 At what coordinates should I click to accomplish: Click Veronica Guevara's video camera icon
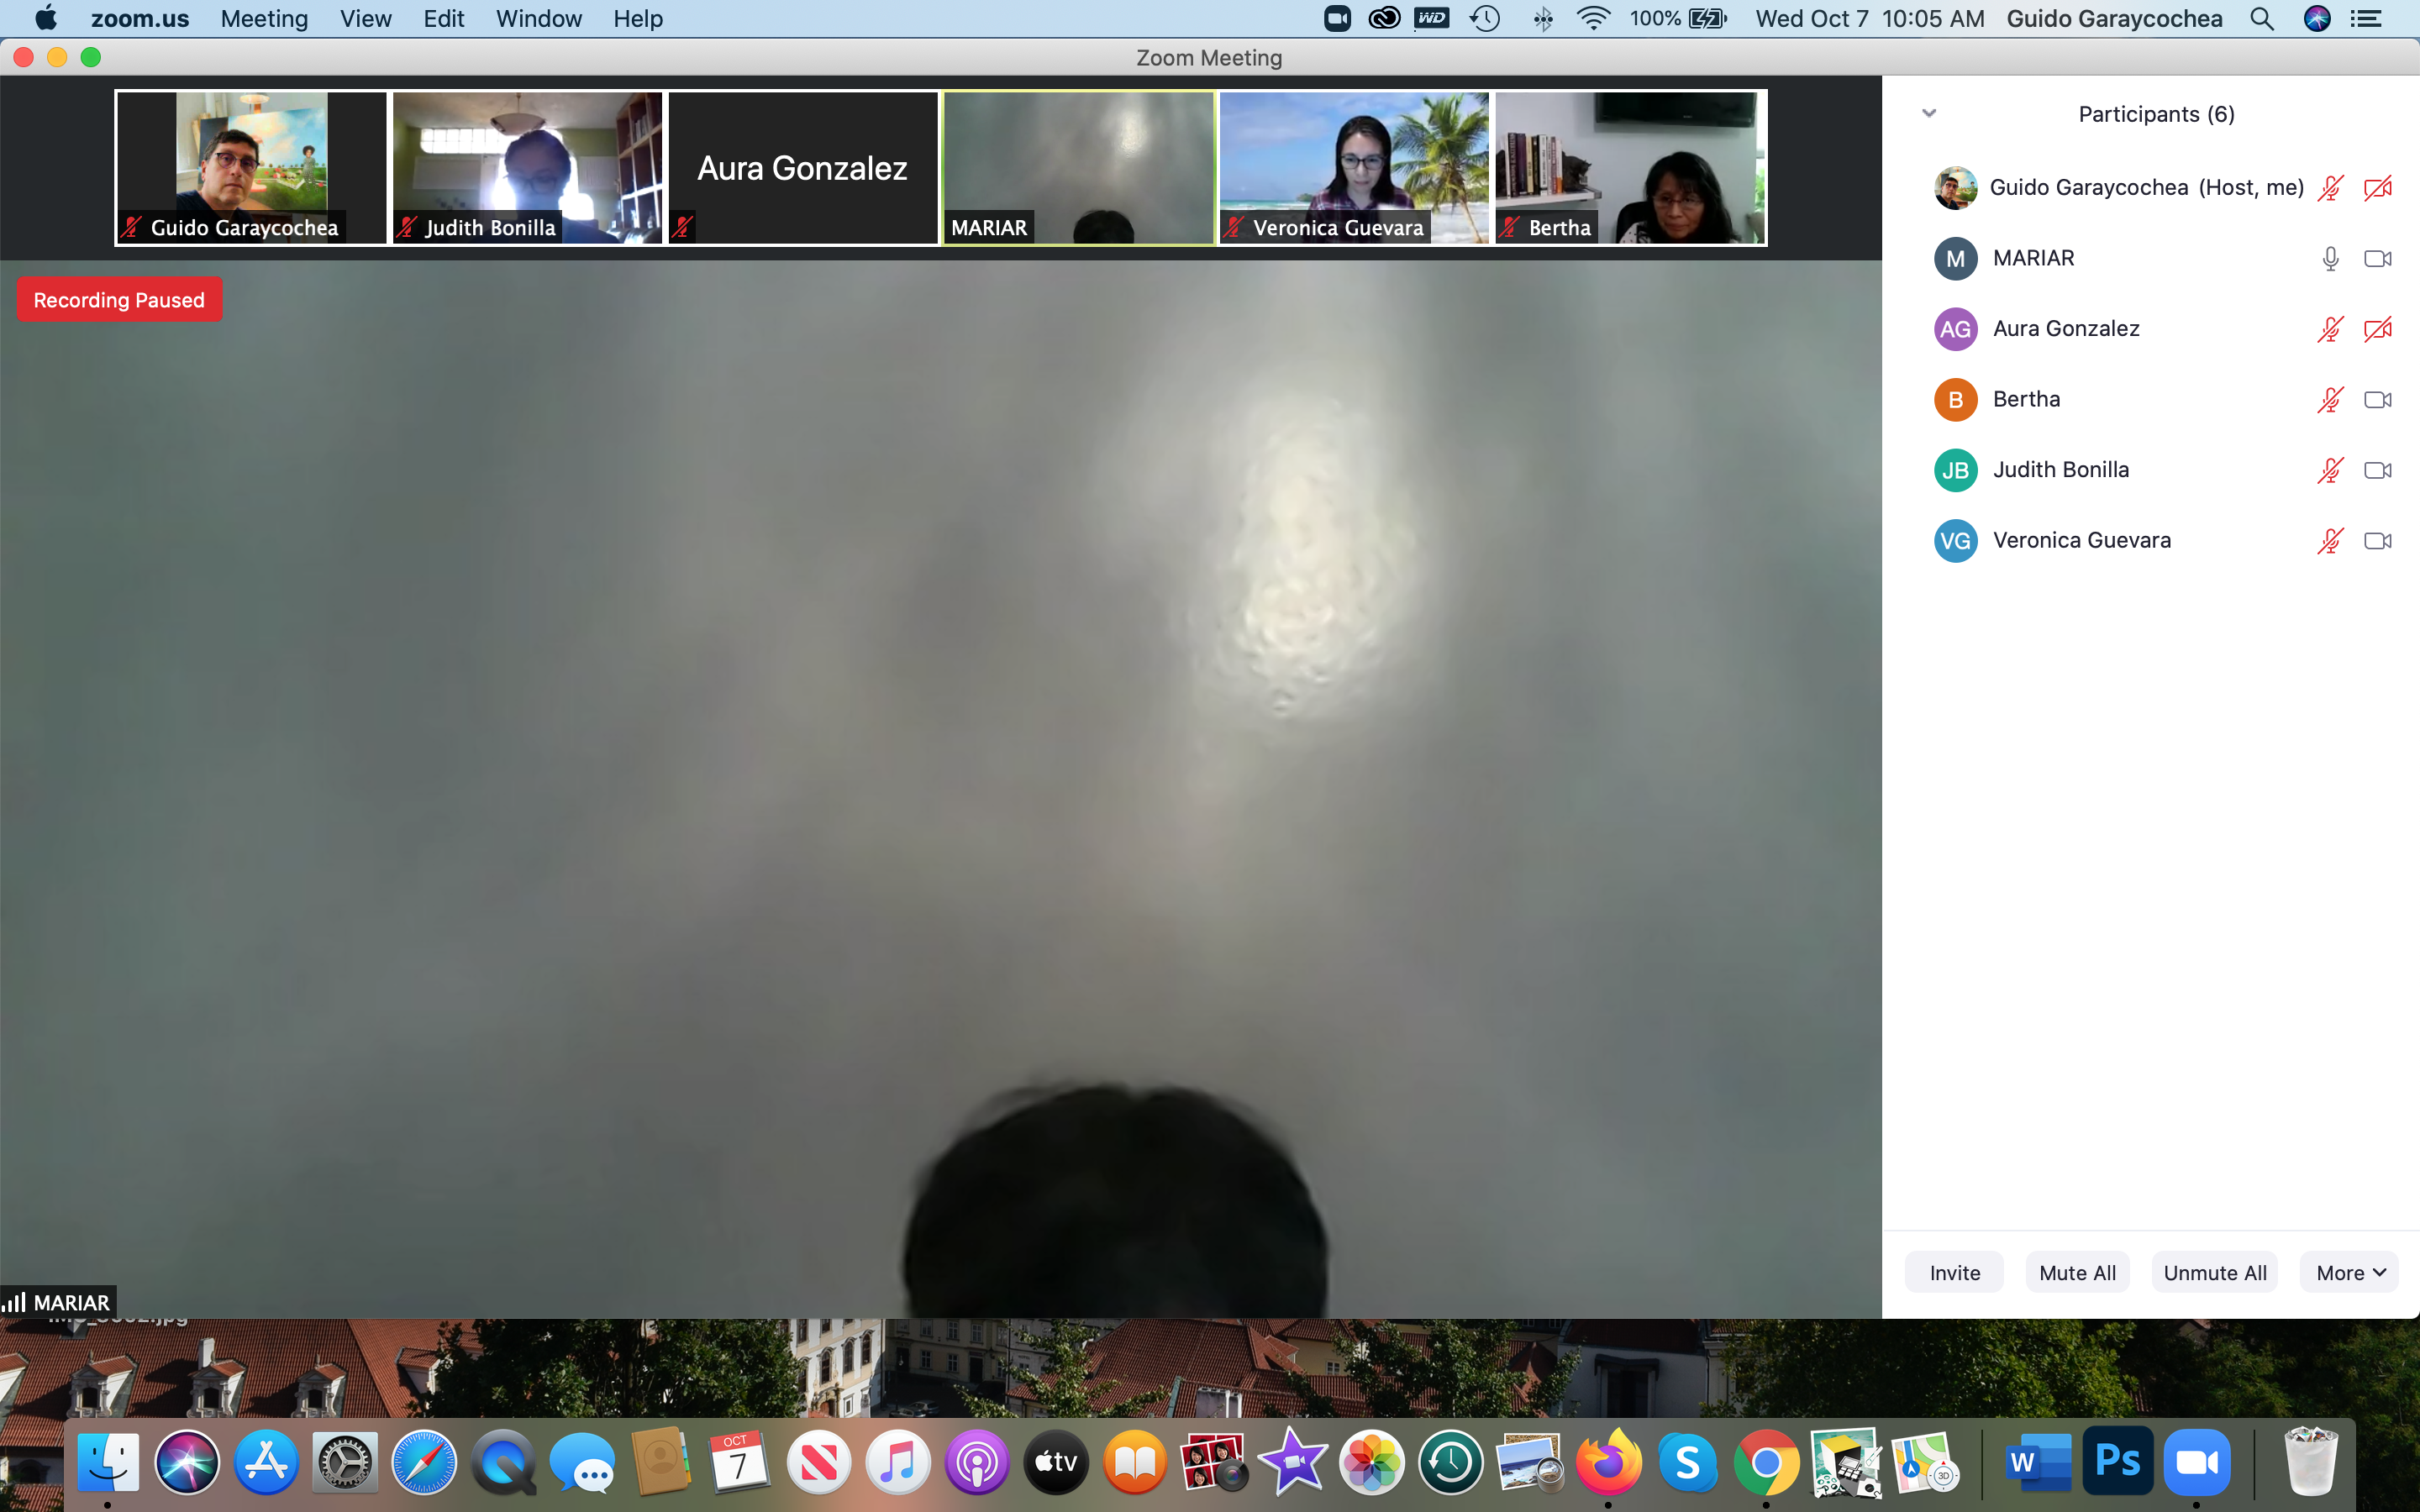click(2377, 541)
